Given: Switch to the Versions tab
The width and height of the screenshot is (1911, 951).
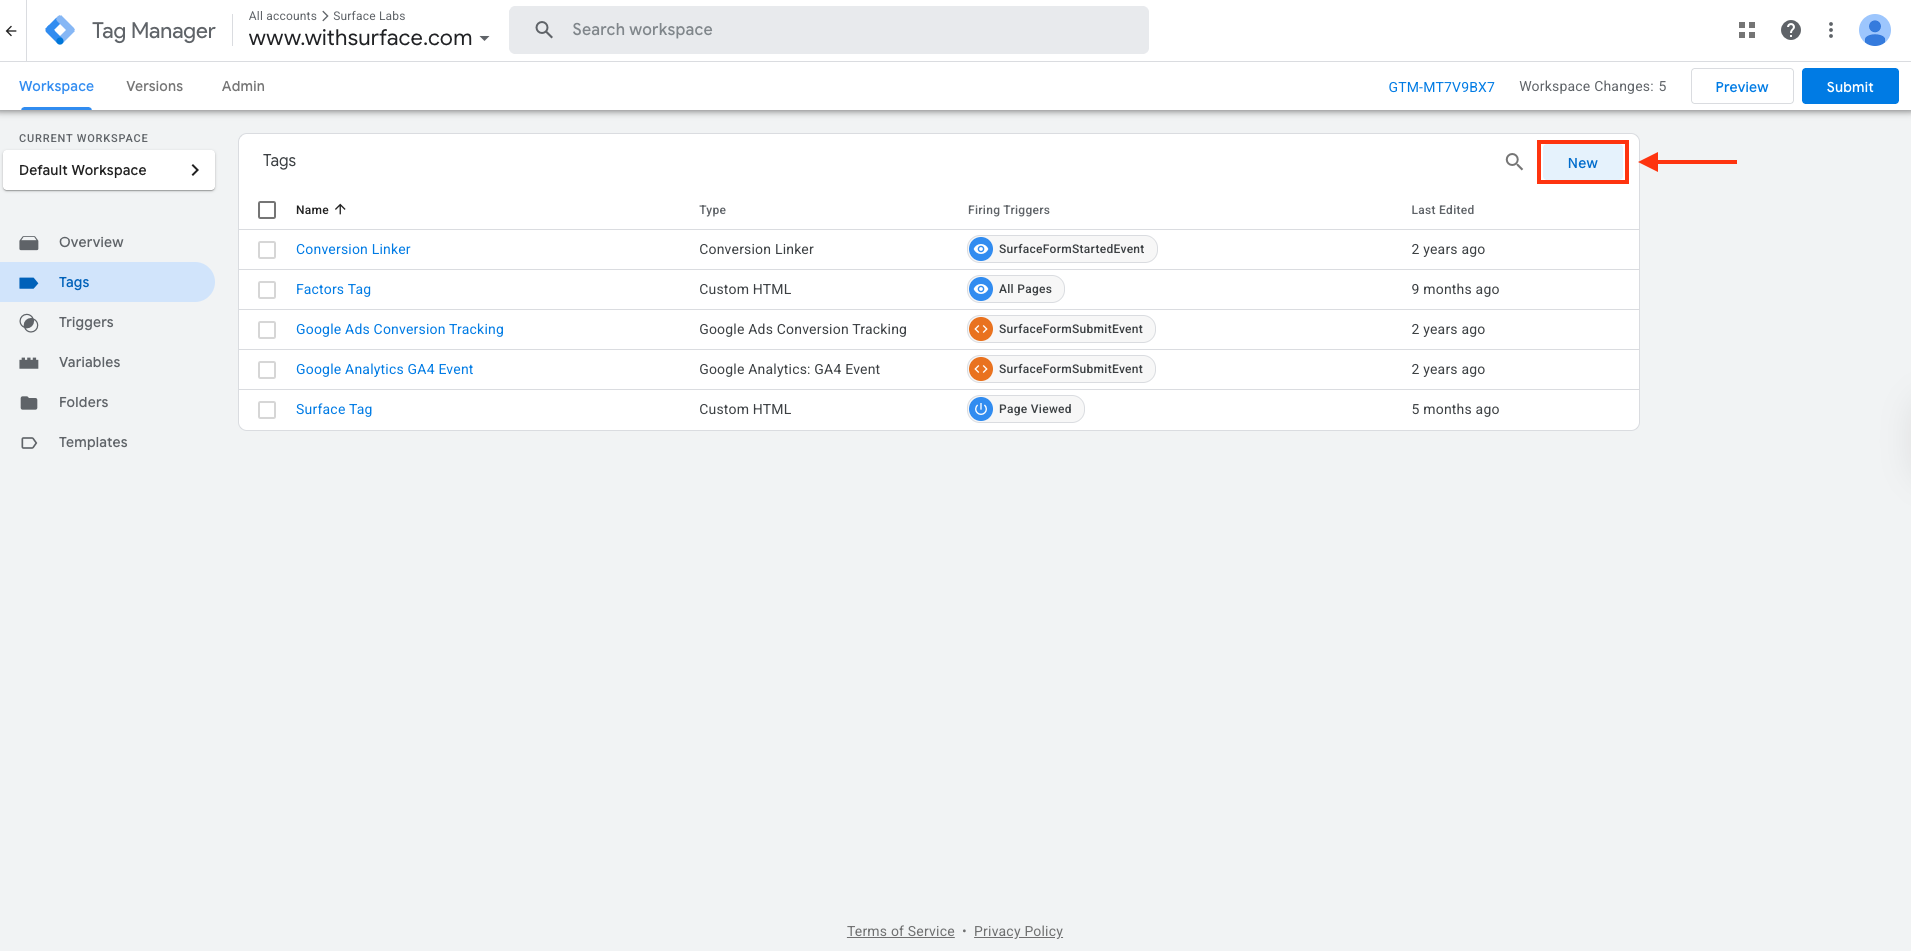Looking at the screenshot, I should pyautogui.click(x=154, y=86).
